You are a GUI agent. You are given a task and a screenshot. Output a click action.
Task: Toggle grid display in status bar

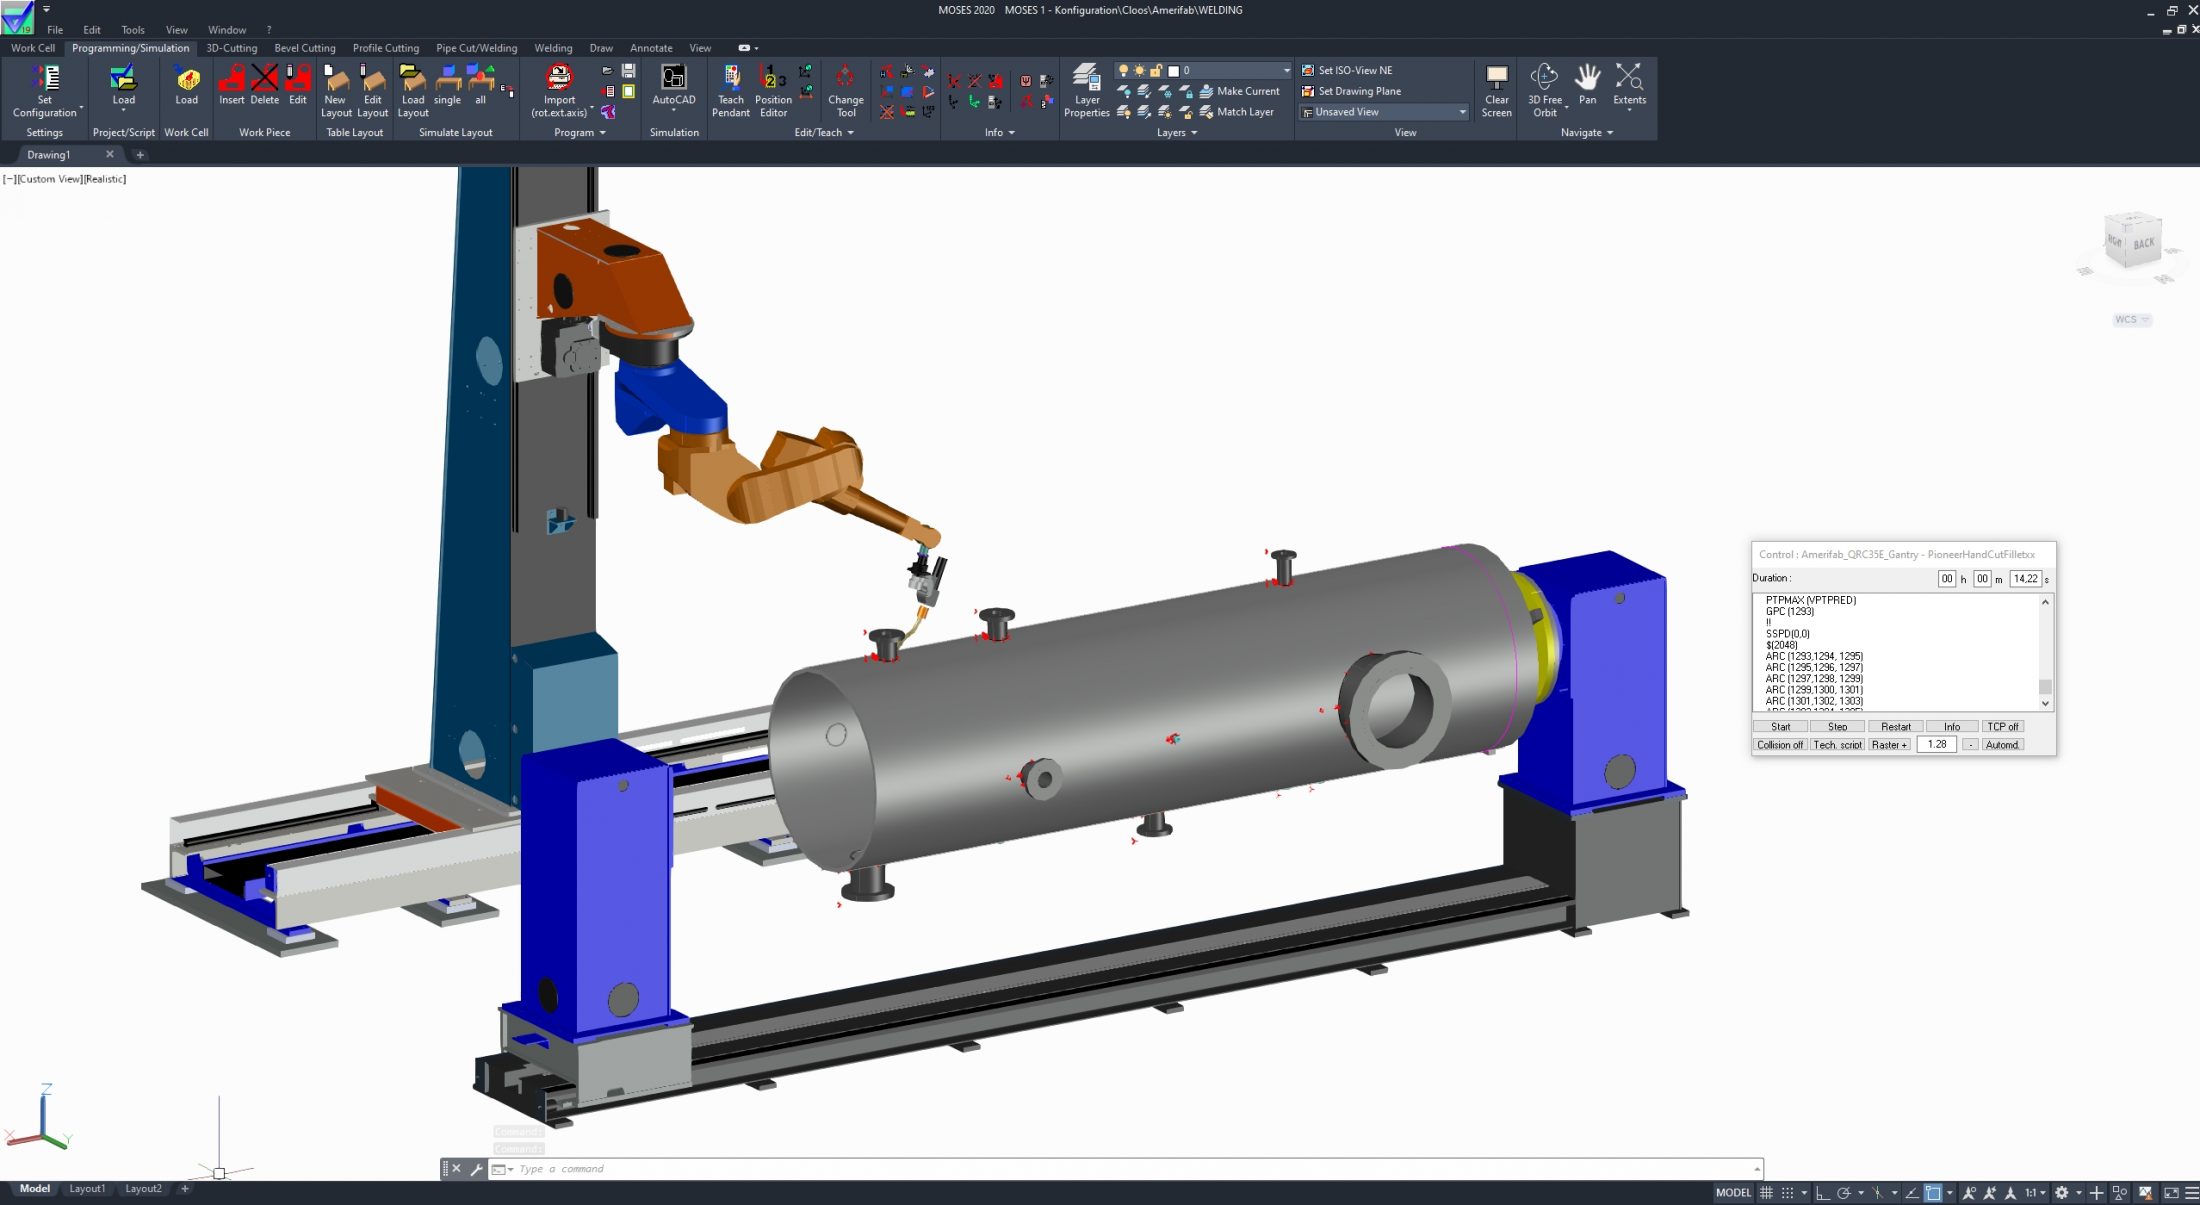pos(1766,1193)
